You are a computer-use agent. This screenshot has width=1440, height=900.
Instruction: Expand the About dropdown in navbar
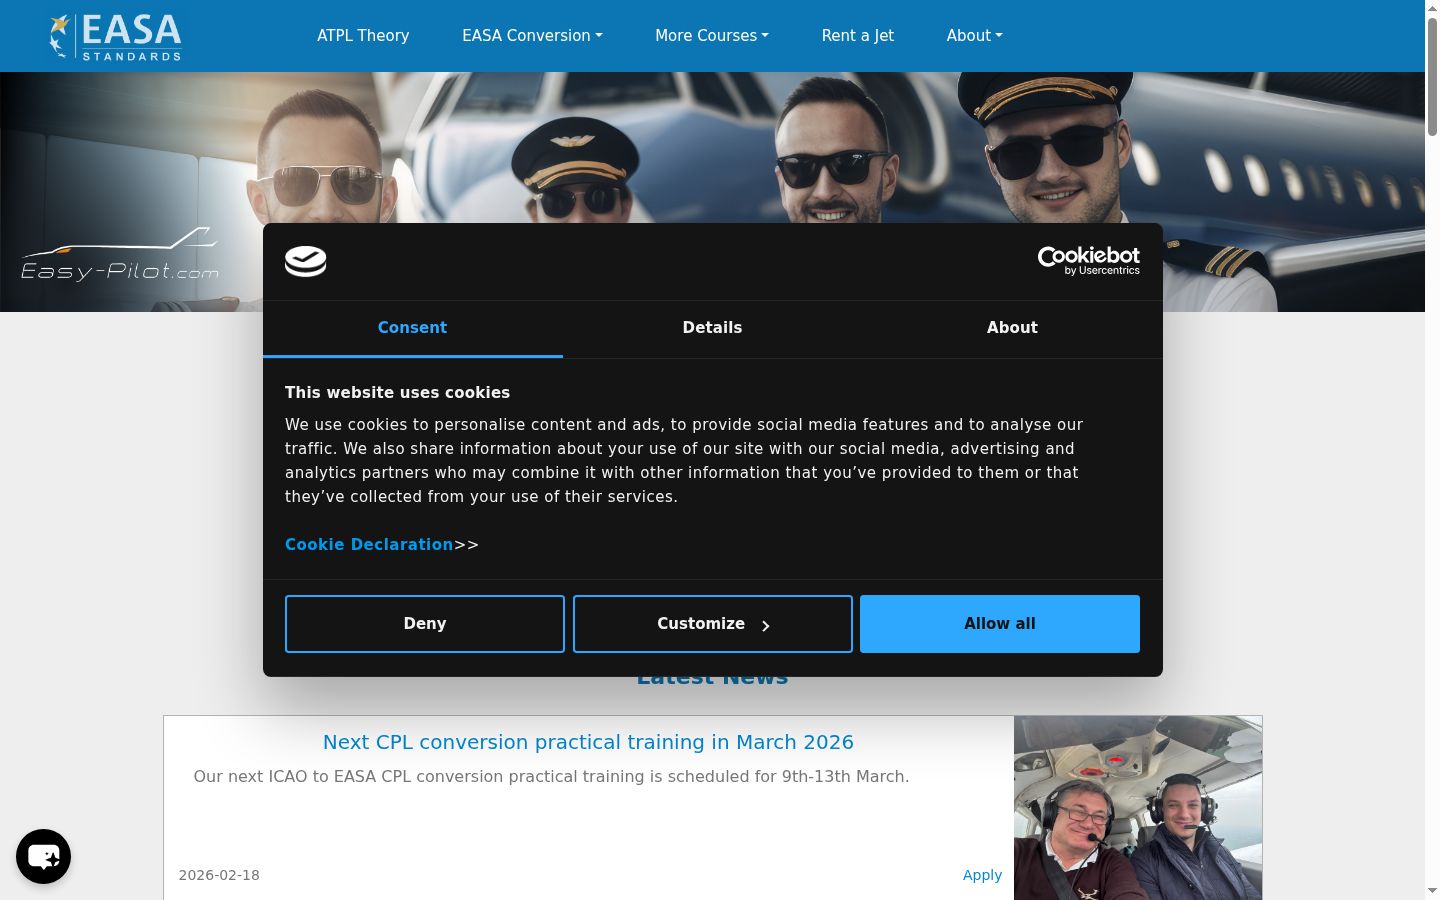[974, 35]
